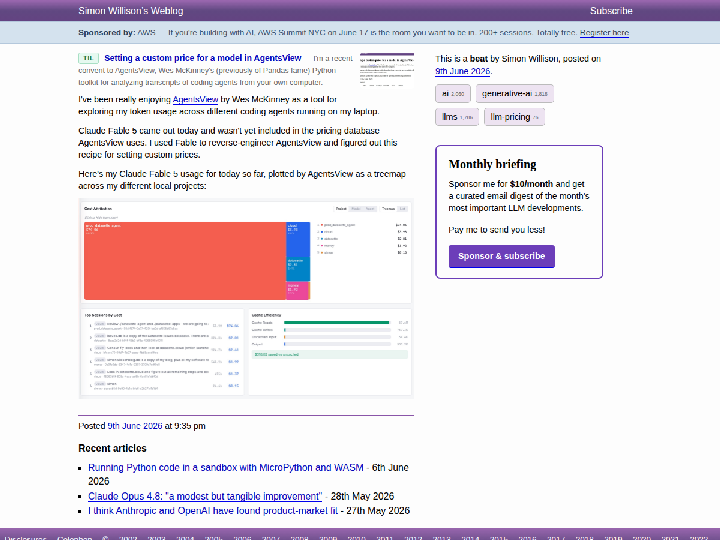The width and height of the screenshot is (720, 540).
Task: Follow the AgentsView link in the article
Action: point(195,99)
